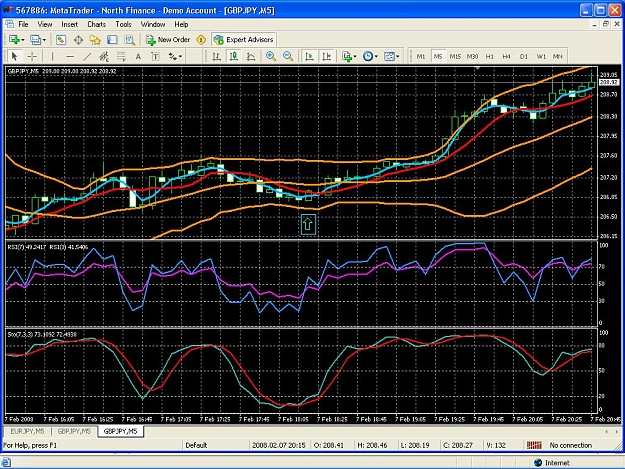625x469 pixels.
Task: Select the Draw Vertical Line tool
Action: (x=52, y=57)
